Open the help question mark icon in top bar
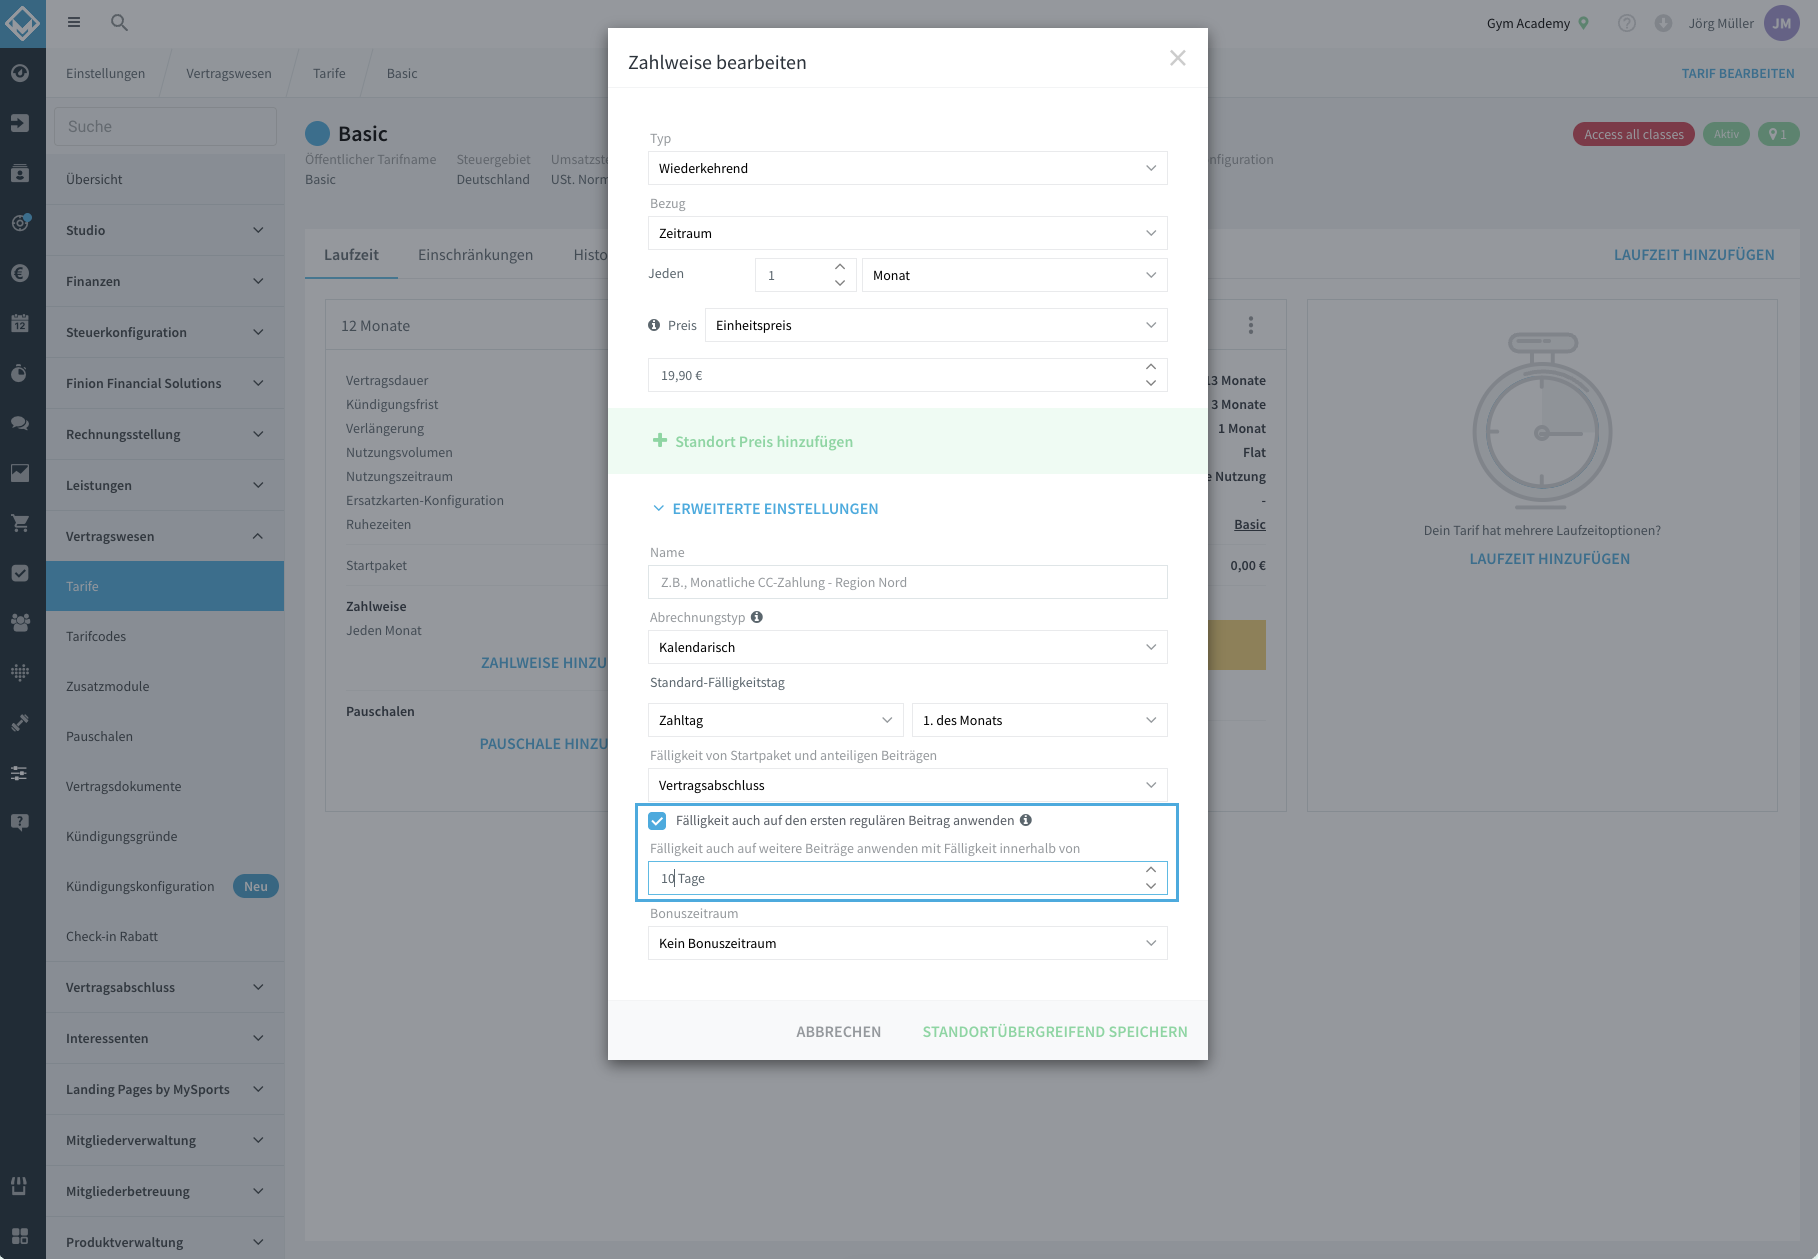 [1627, 23]
